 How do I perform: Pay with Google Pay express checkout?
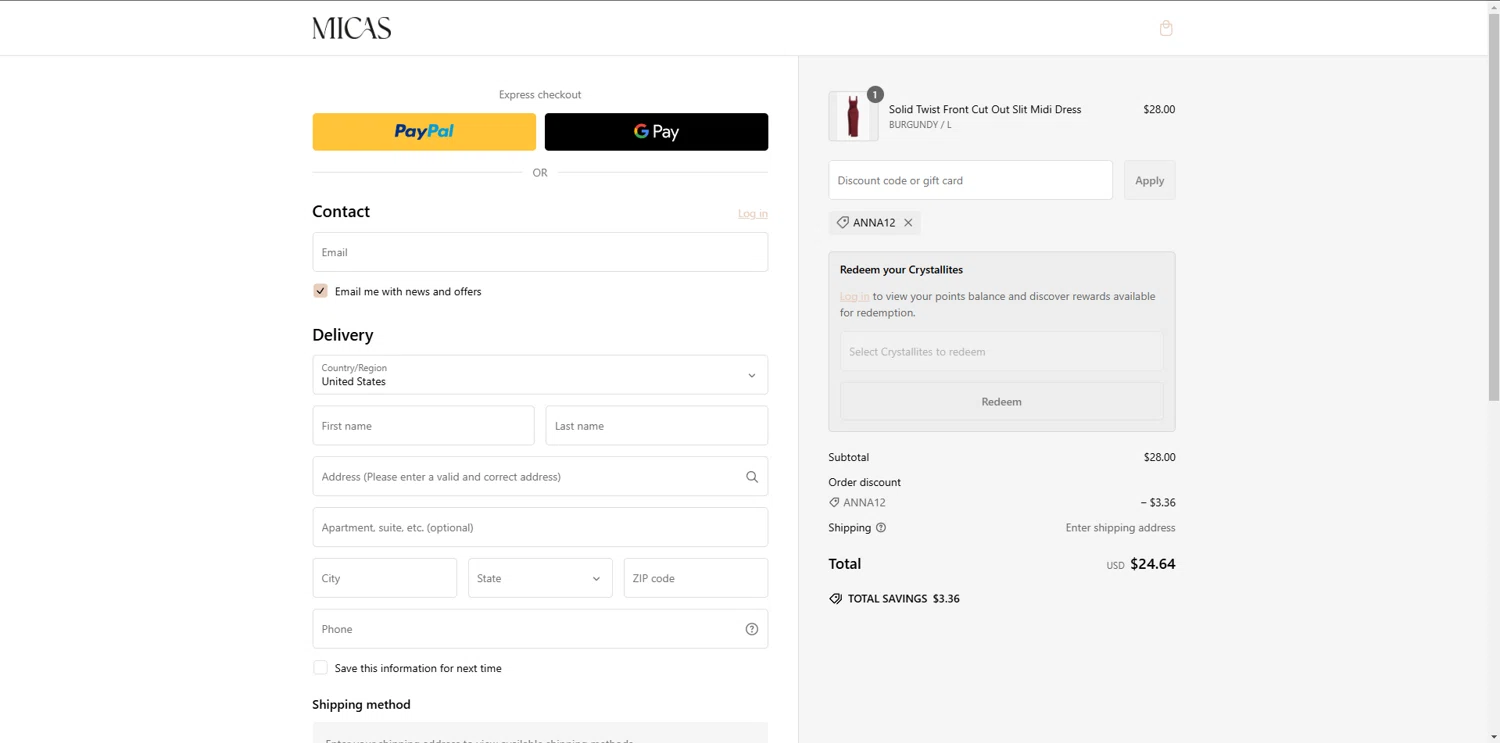point(656,132)
